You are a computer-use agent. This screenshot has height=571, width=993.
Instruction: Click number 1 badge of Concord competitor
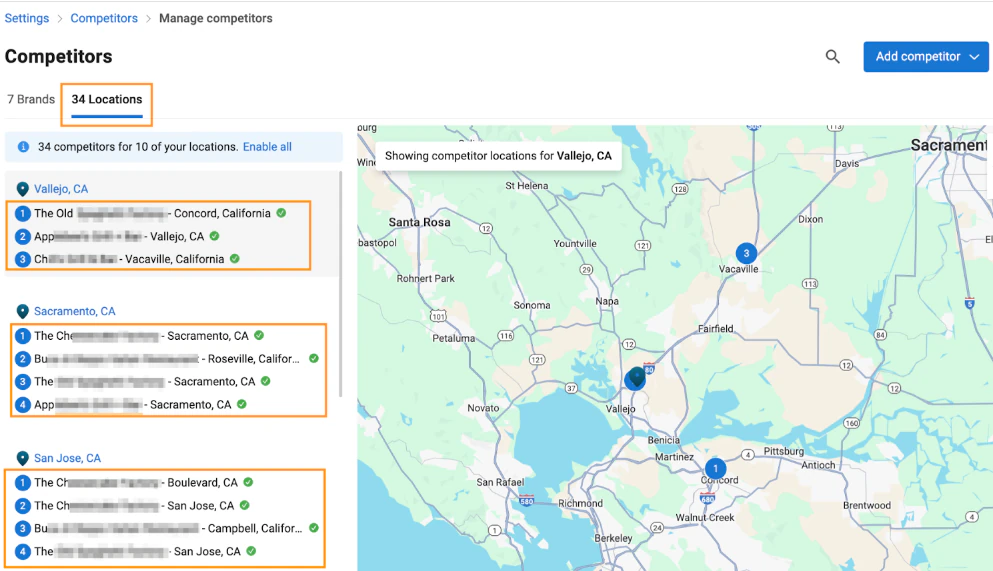[x=23, y=213]
